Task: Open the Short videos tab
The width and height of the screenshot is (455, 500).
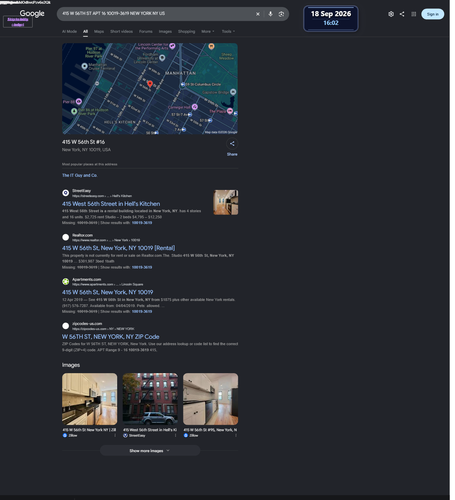Action: point(121,31)
